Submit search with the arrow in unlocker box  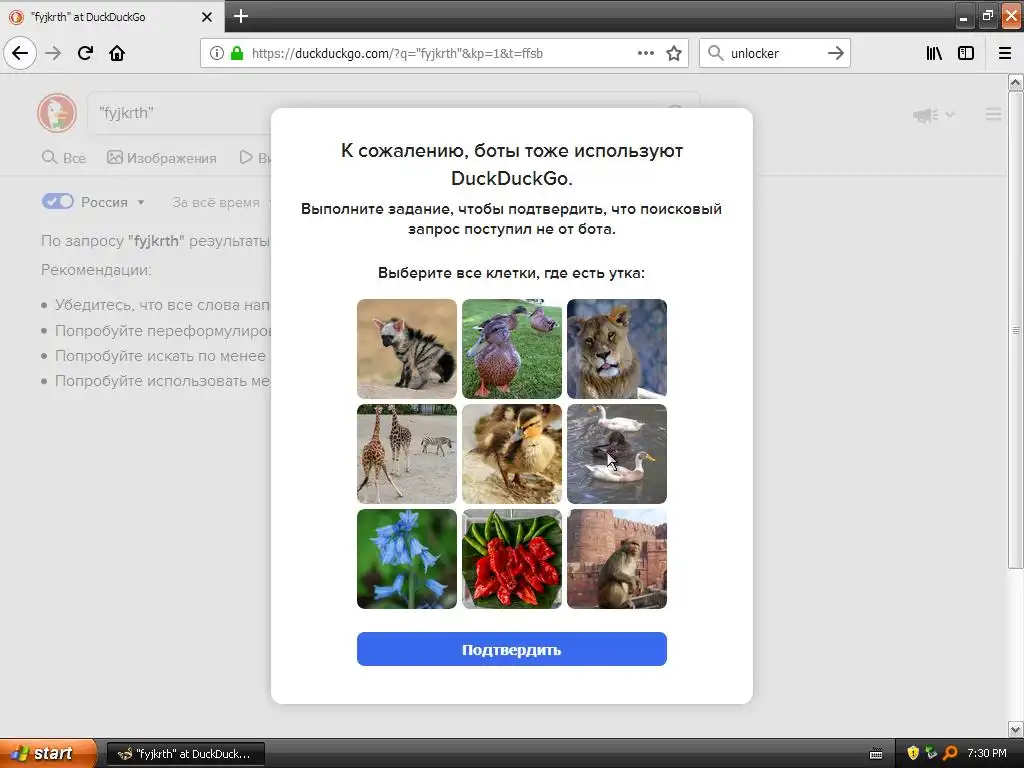[x=836, y=53]
